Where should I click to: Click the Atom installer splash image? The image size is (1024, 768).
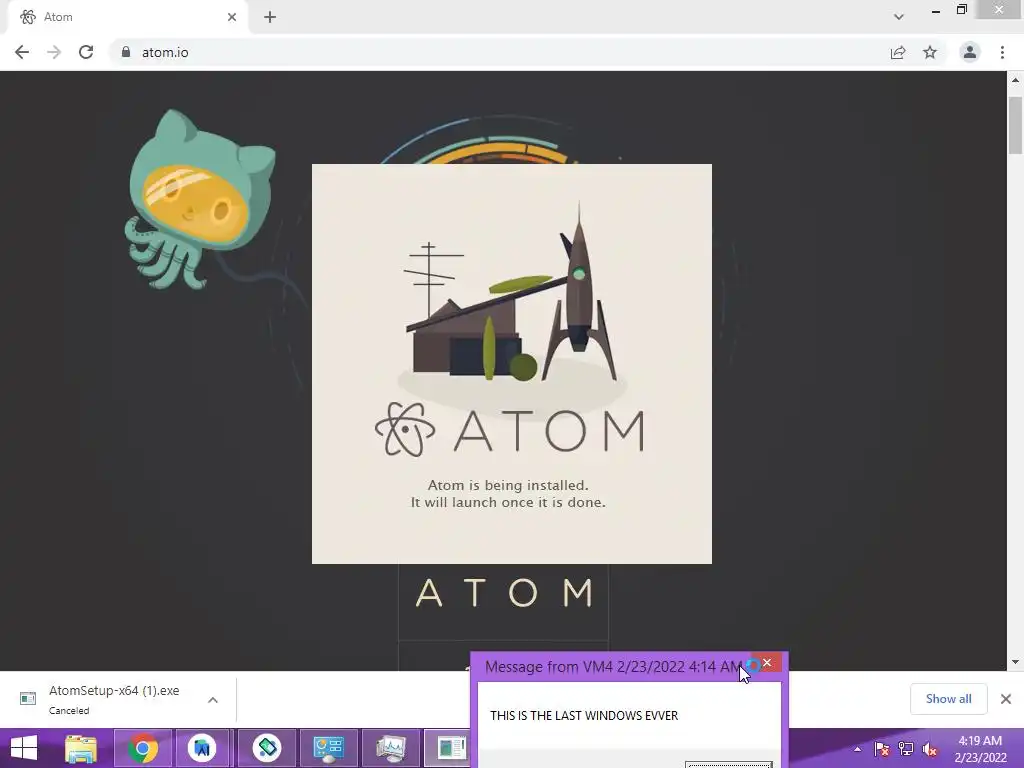[x=512, y=364]
